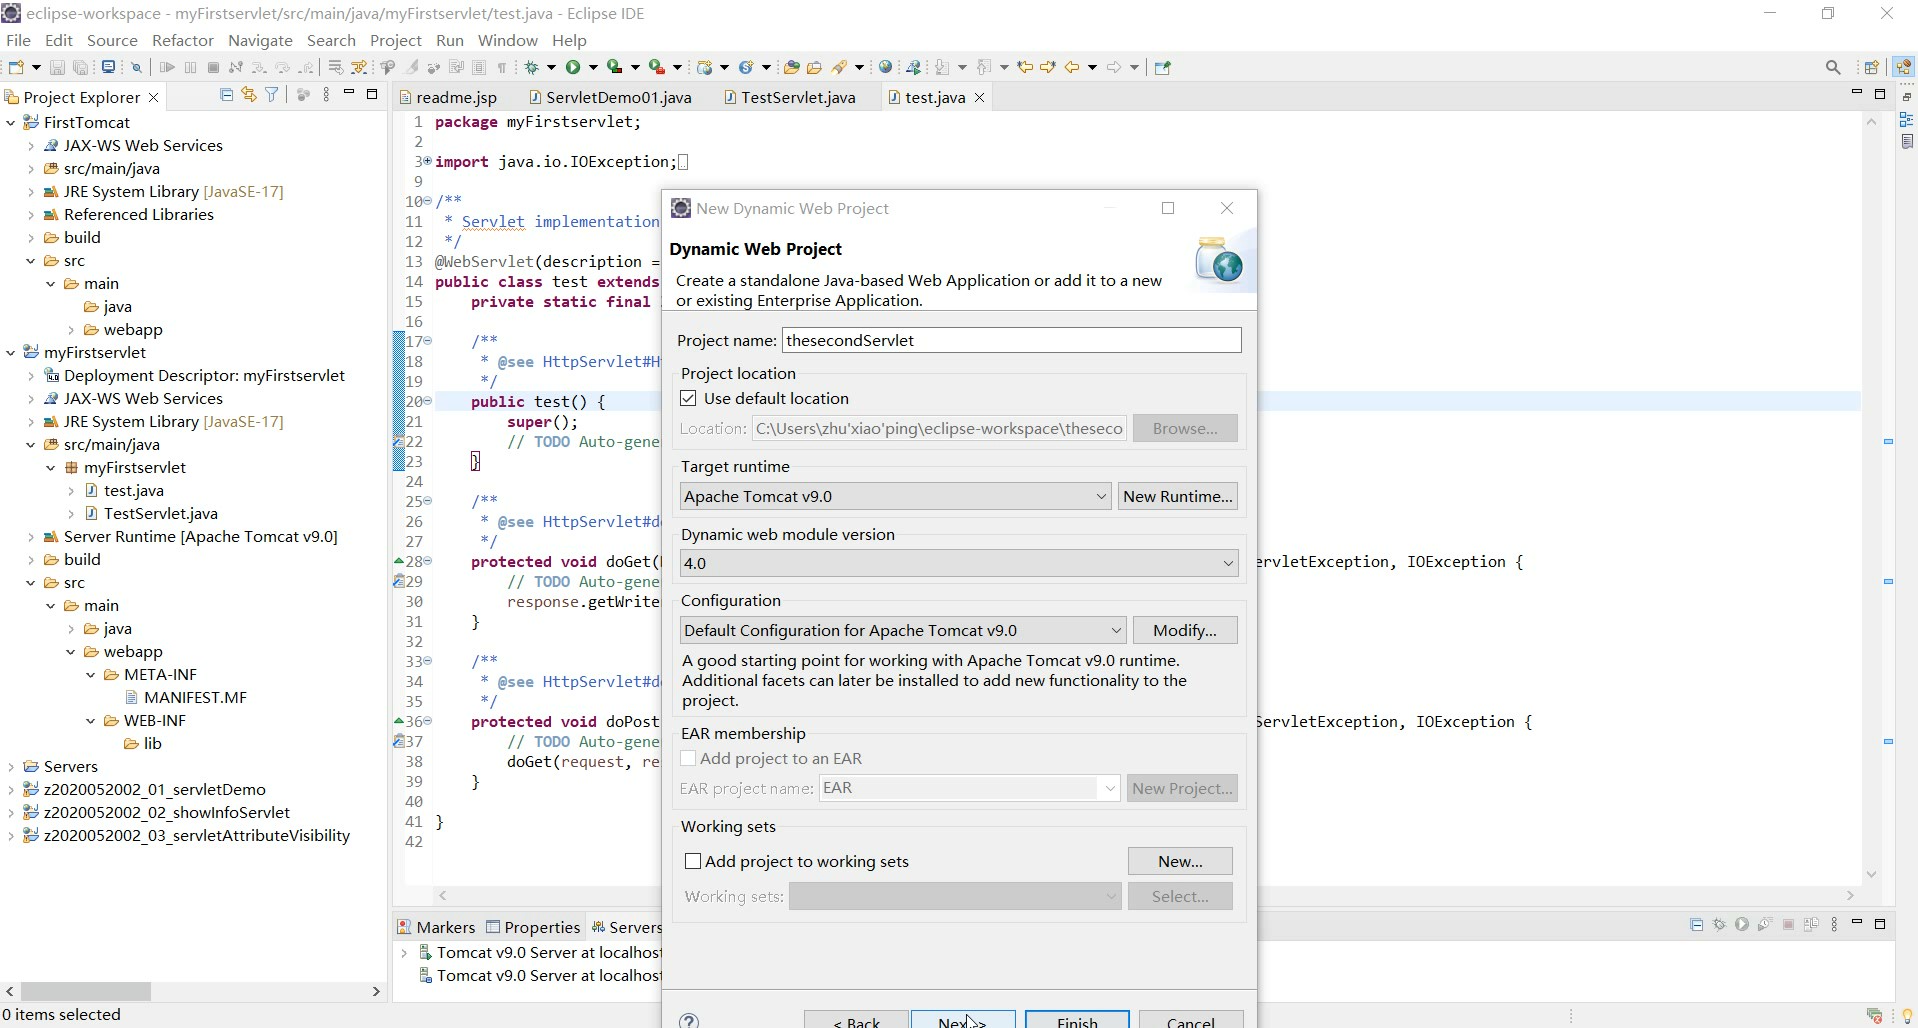The image size is (1918, 1028).
Task: Open the Refactor menu
Action: coord(182,40)
